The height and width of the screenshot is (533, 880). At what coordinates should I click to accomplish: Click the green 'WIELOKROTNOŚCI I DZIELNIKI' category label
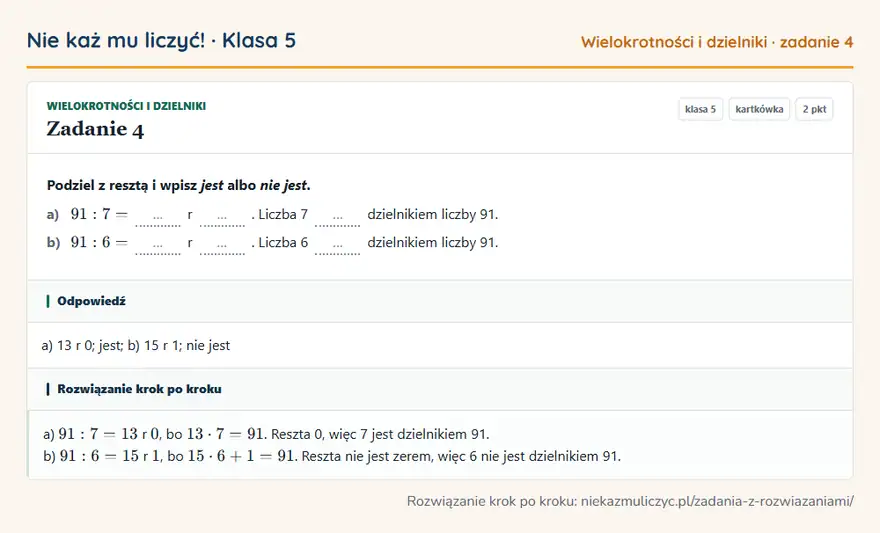click(126, 106)
